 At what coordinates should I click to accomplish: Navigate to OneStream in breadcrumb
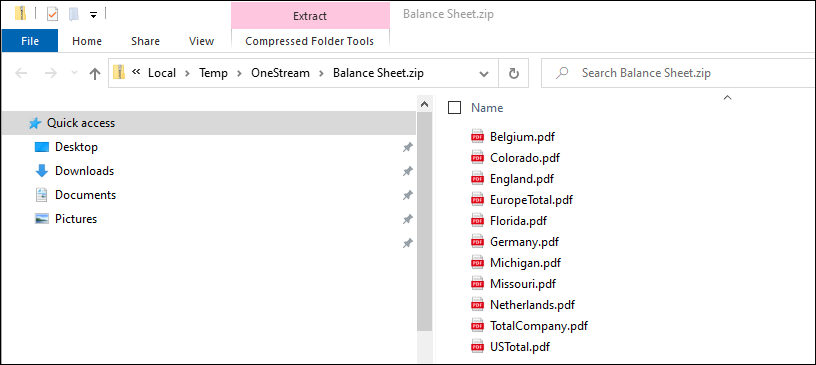[280, 73]
